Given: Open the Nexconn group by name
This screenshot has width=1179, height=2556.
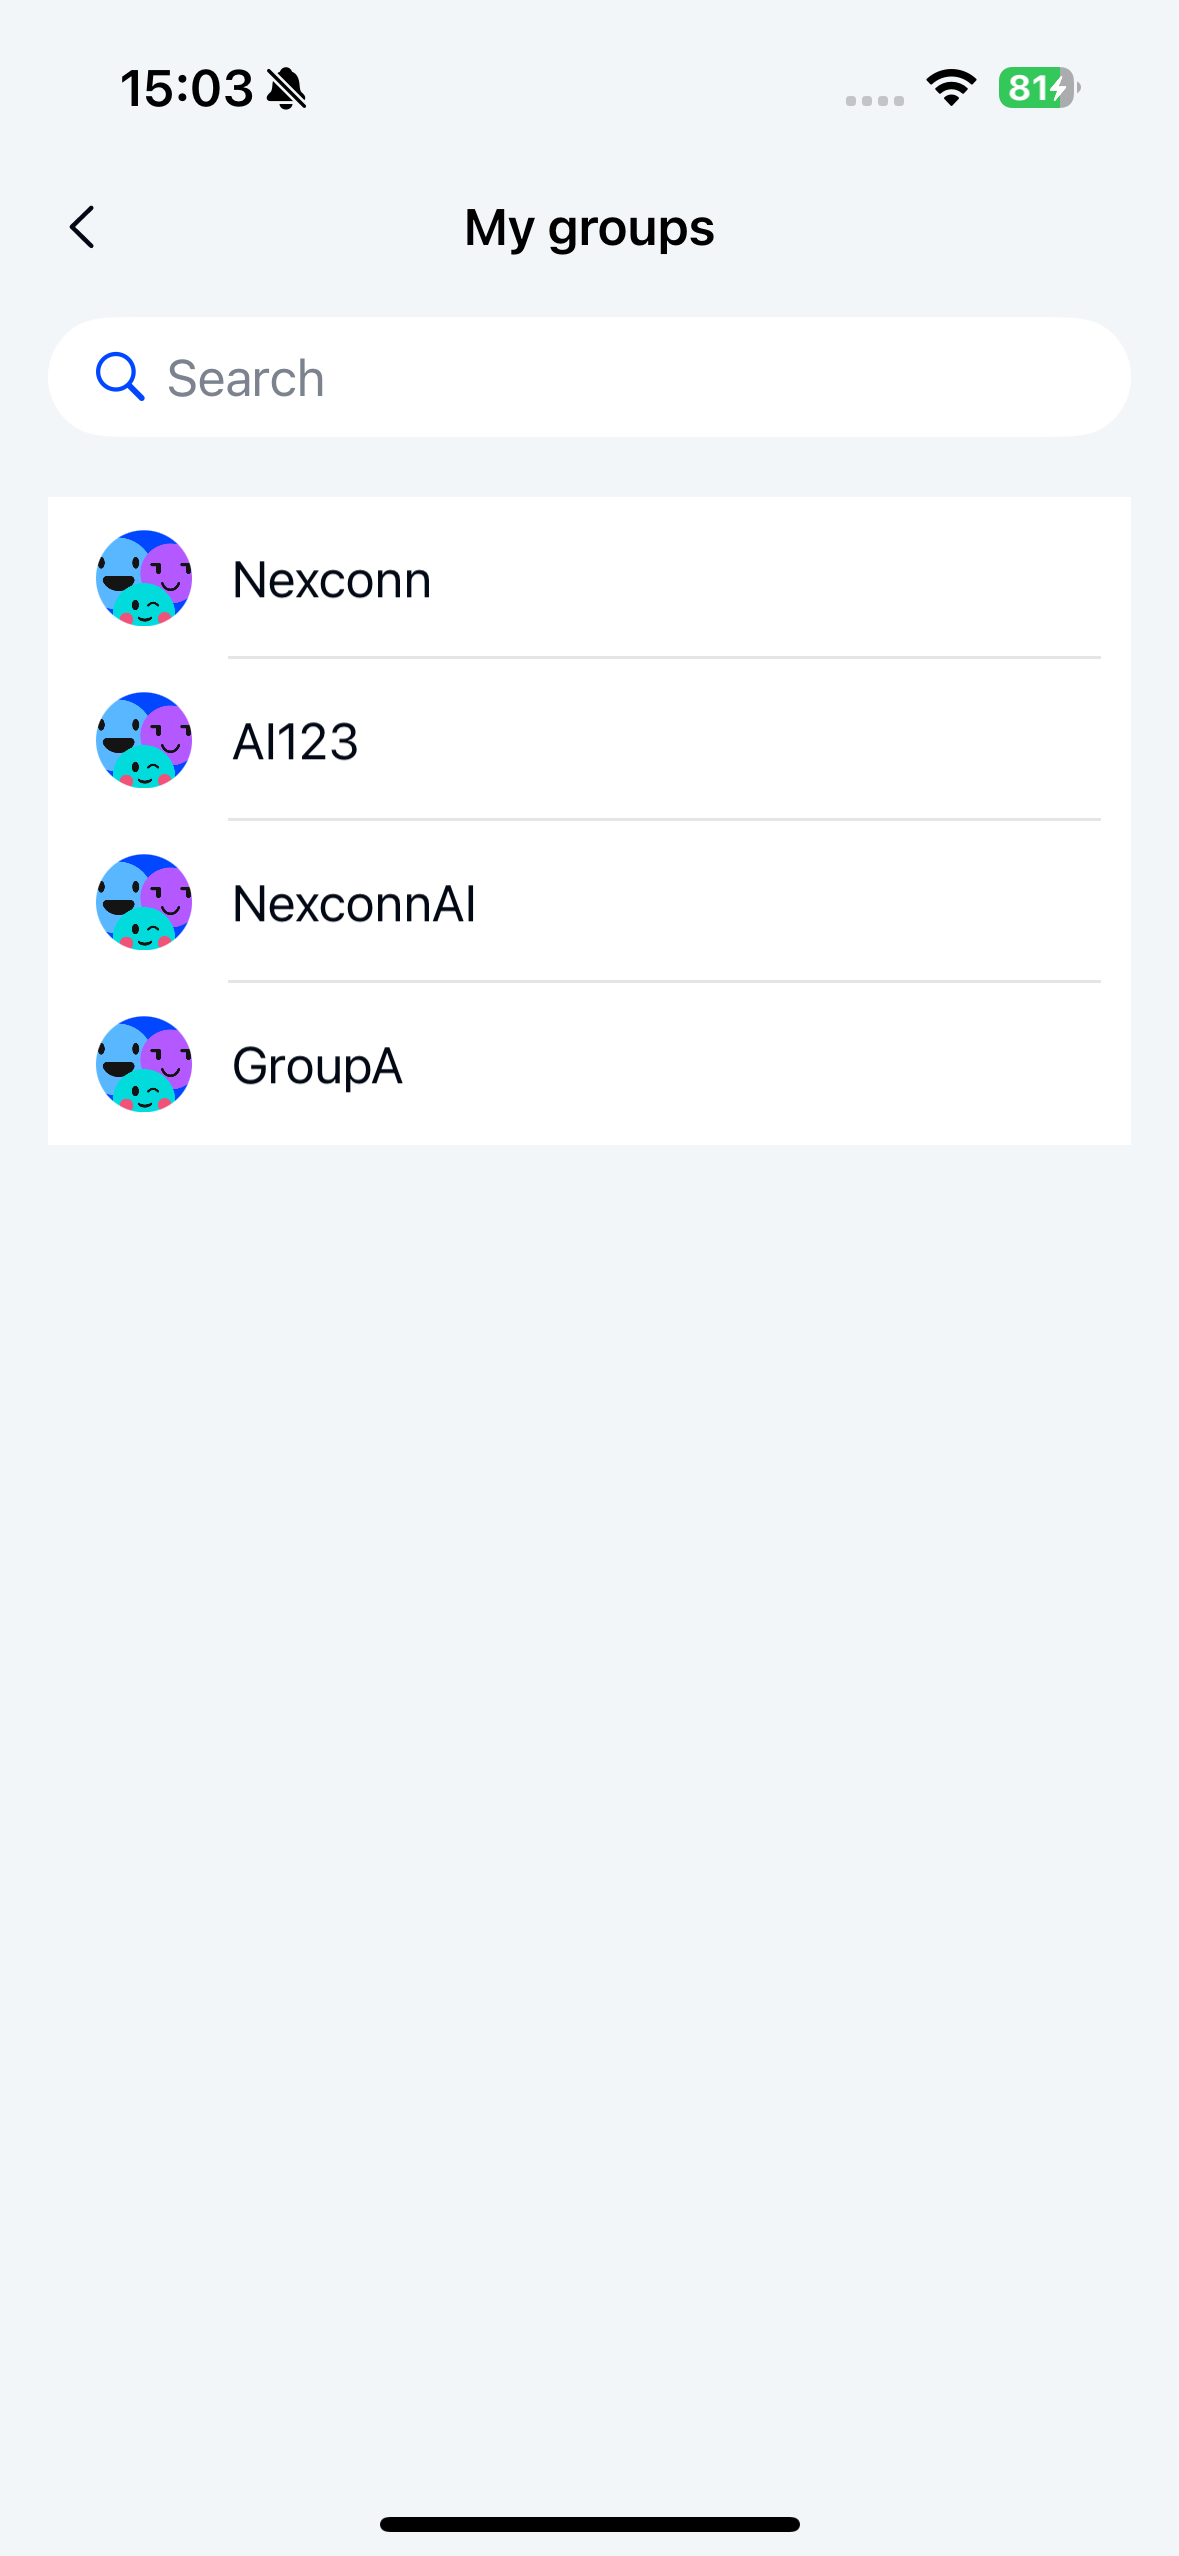Looking at the screenshot, I should point(332,580).
